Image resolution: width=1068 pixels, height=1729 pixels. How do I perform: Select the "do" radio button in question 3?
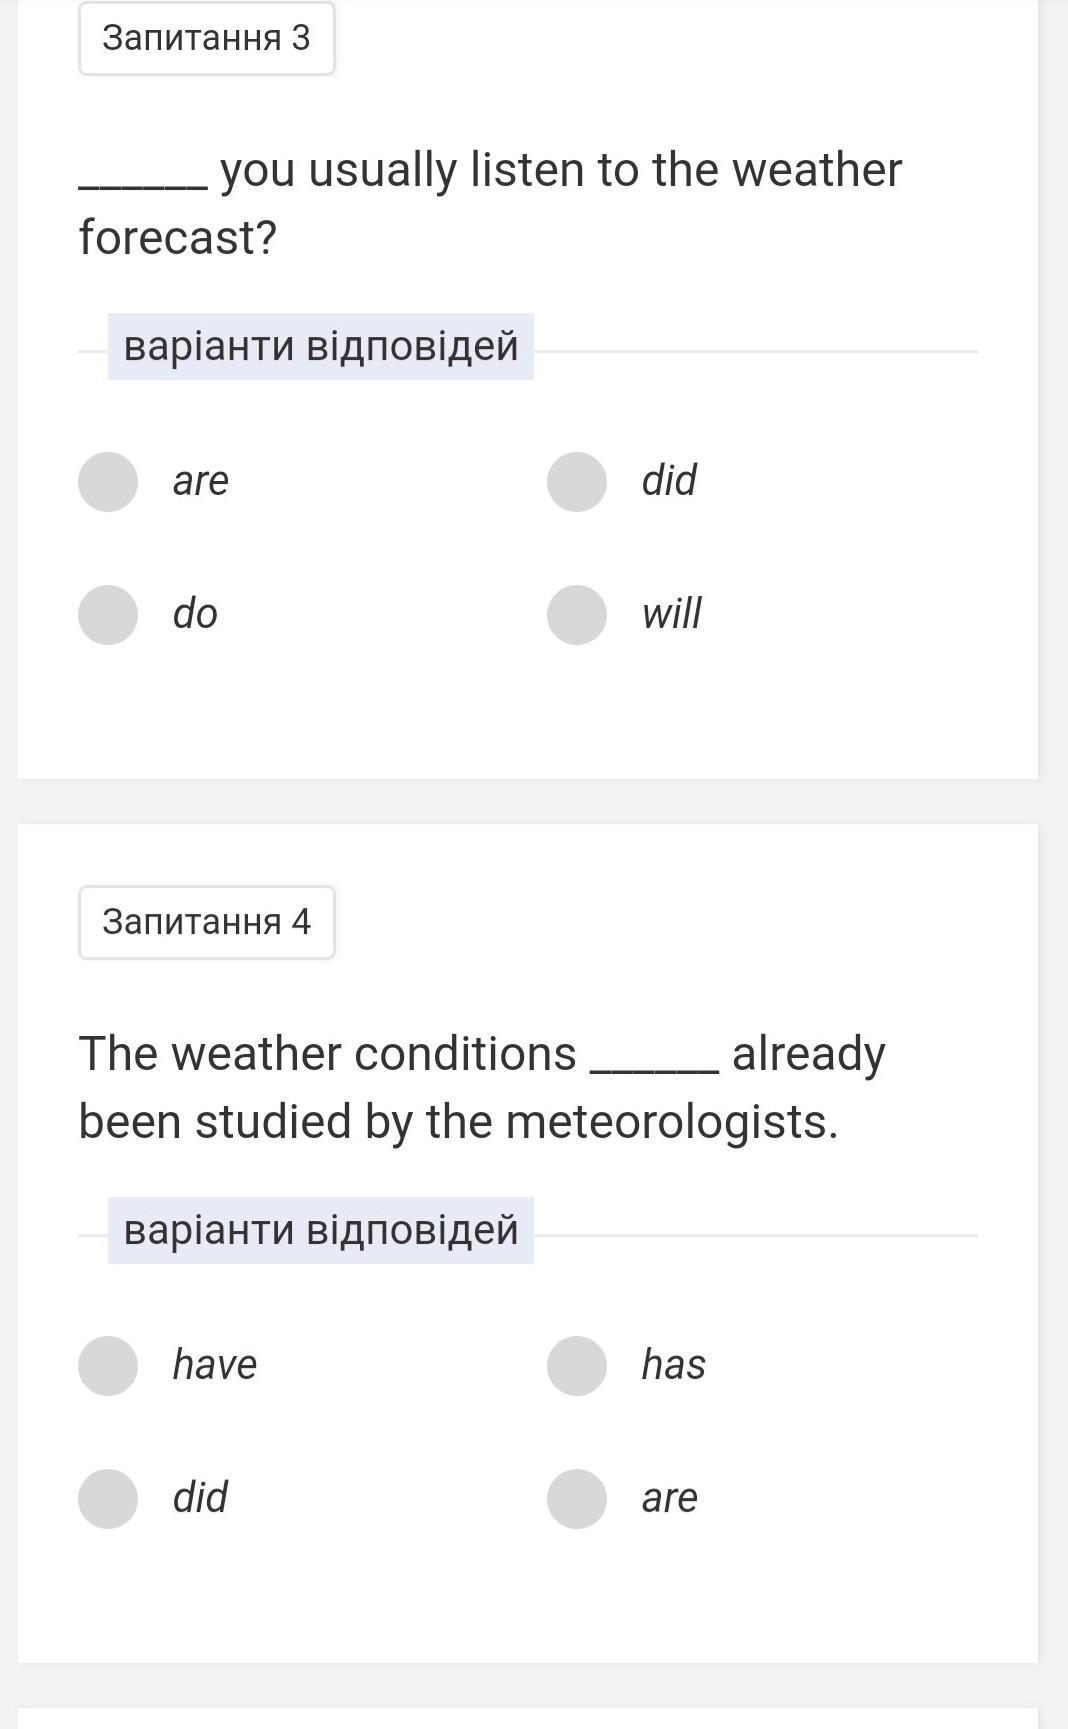click(108, 615)
